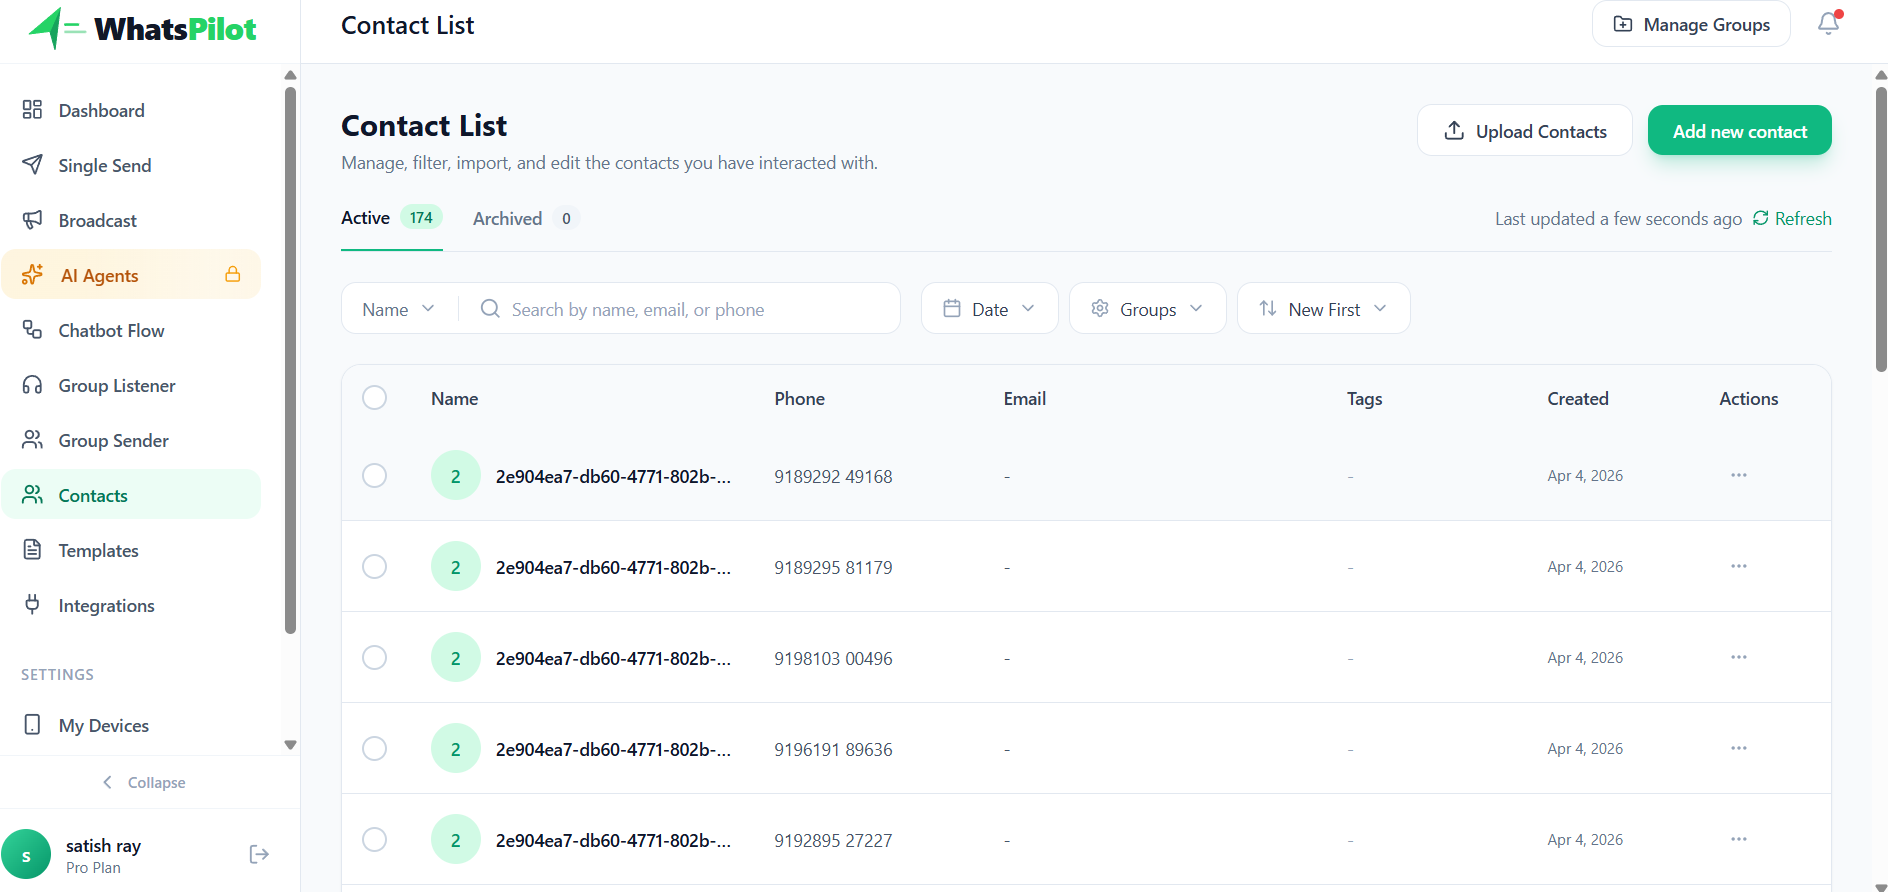
Task: Click the Created column header
Action: [x=1578, y=398]
